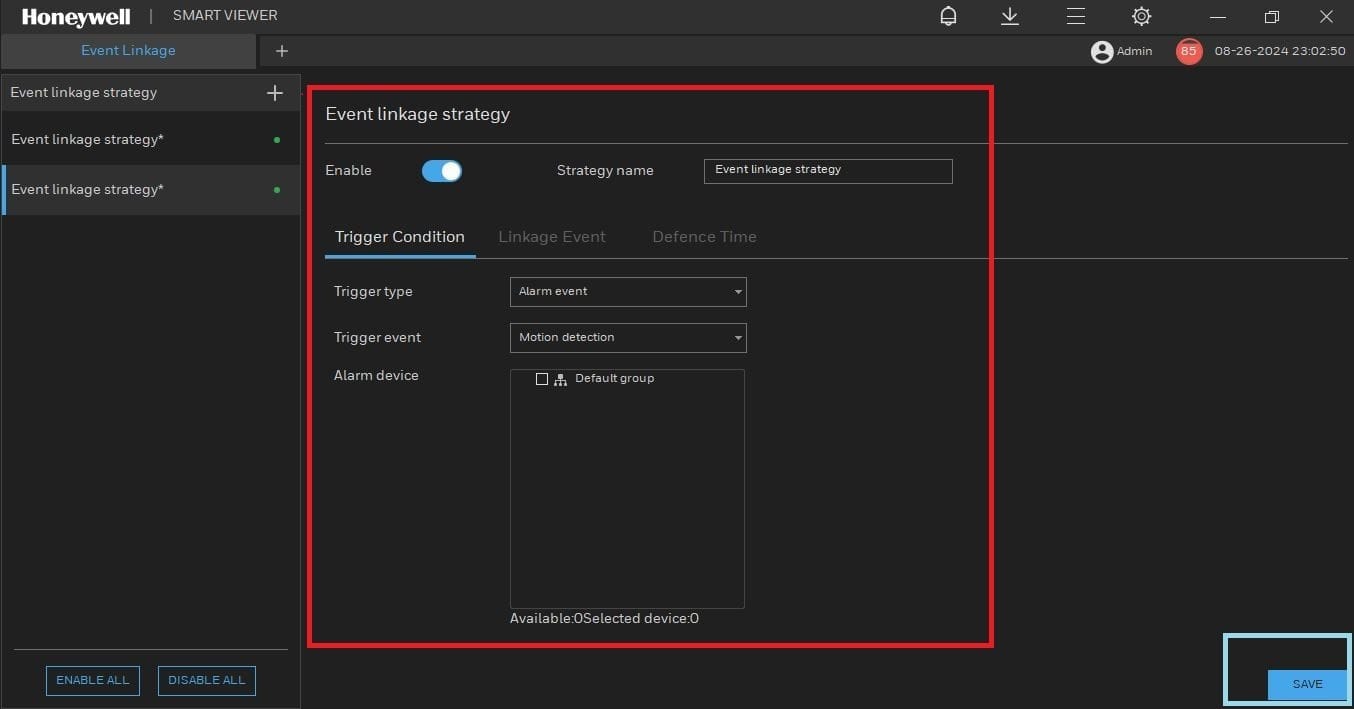
Task: Switch to the Defence Time tab
Action: pos(703,237)
